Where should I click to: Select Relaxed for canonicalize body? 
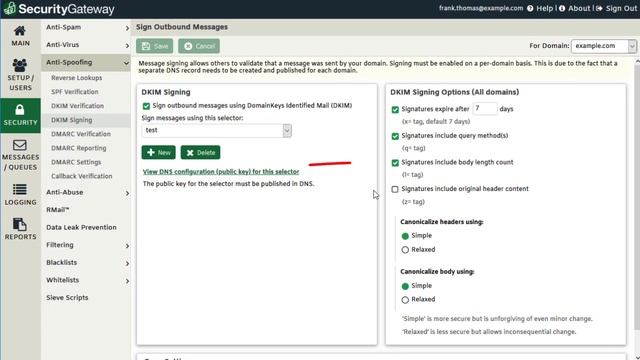405,300
